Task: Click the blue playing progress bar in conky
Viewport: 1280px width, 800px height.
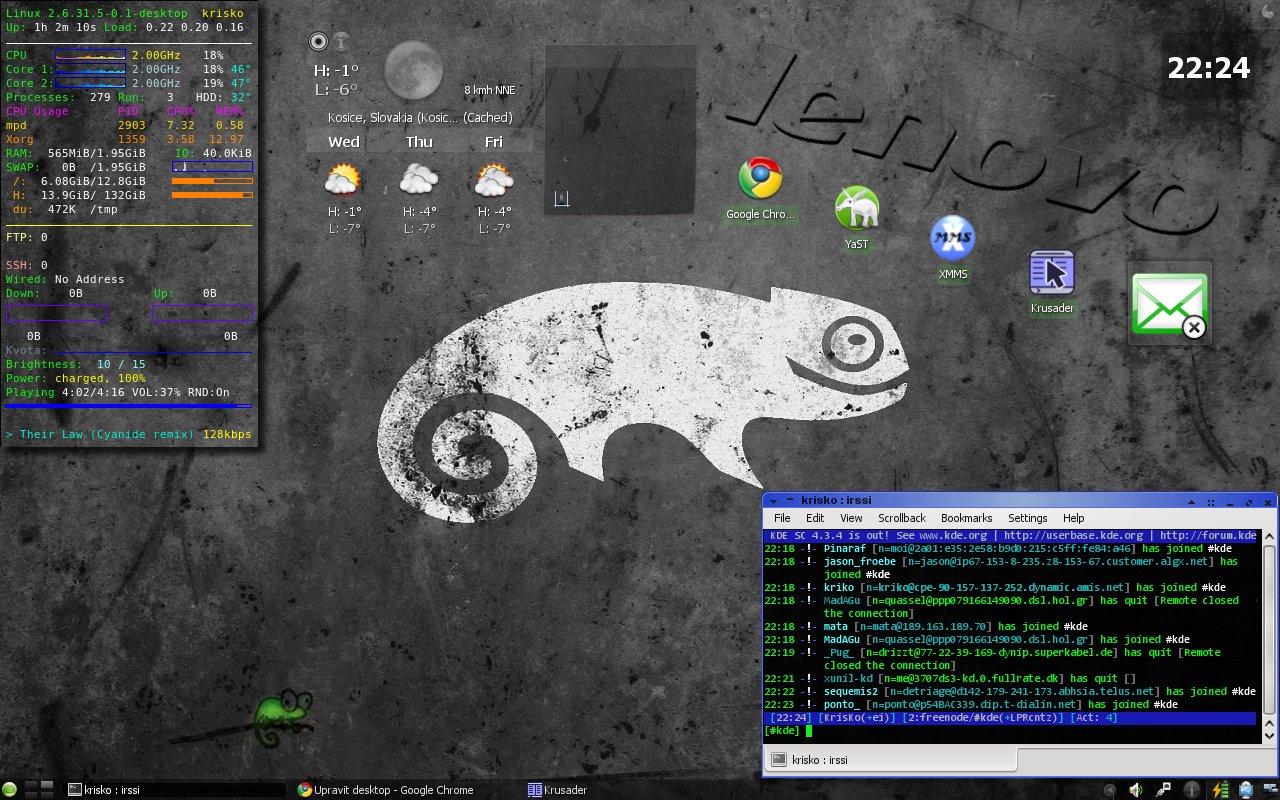Action: tap(128, 406)
